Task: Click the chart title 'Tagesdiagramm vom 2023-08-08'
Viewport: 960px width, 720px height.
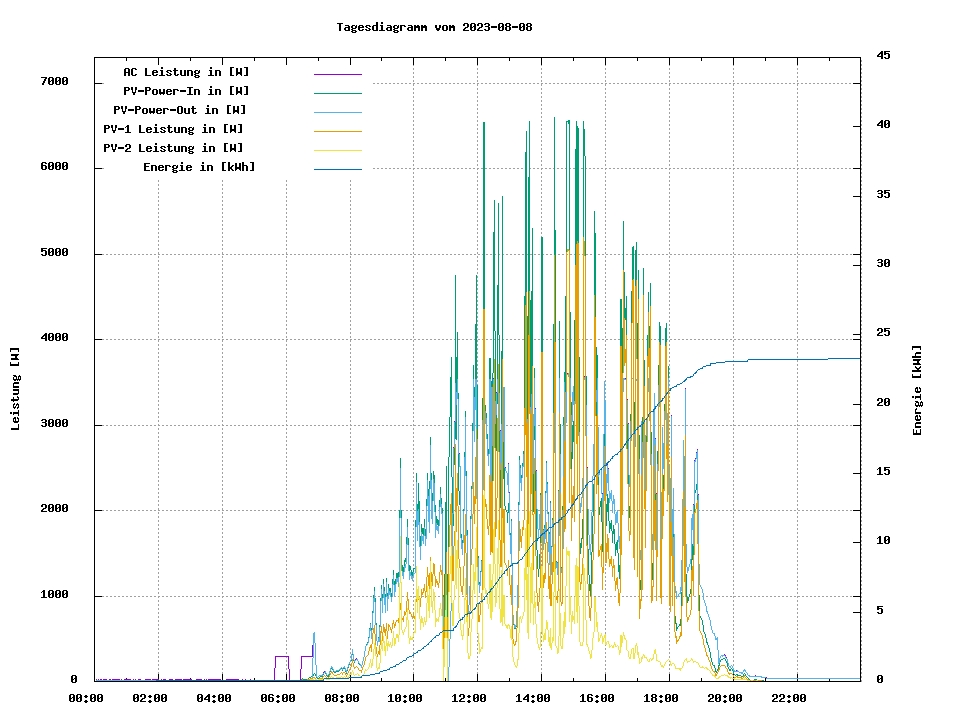Action: tap(434, 27)
